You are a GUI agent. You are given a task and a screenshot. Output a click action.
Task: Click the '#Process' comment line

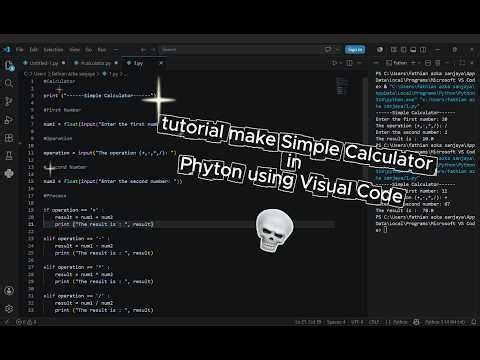pos(55,196)
